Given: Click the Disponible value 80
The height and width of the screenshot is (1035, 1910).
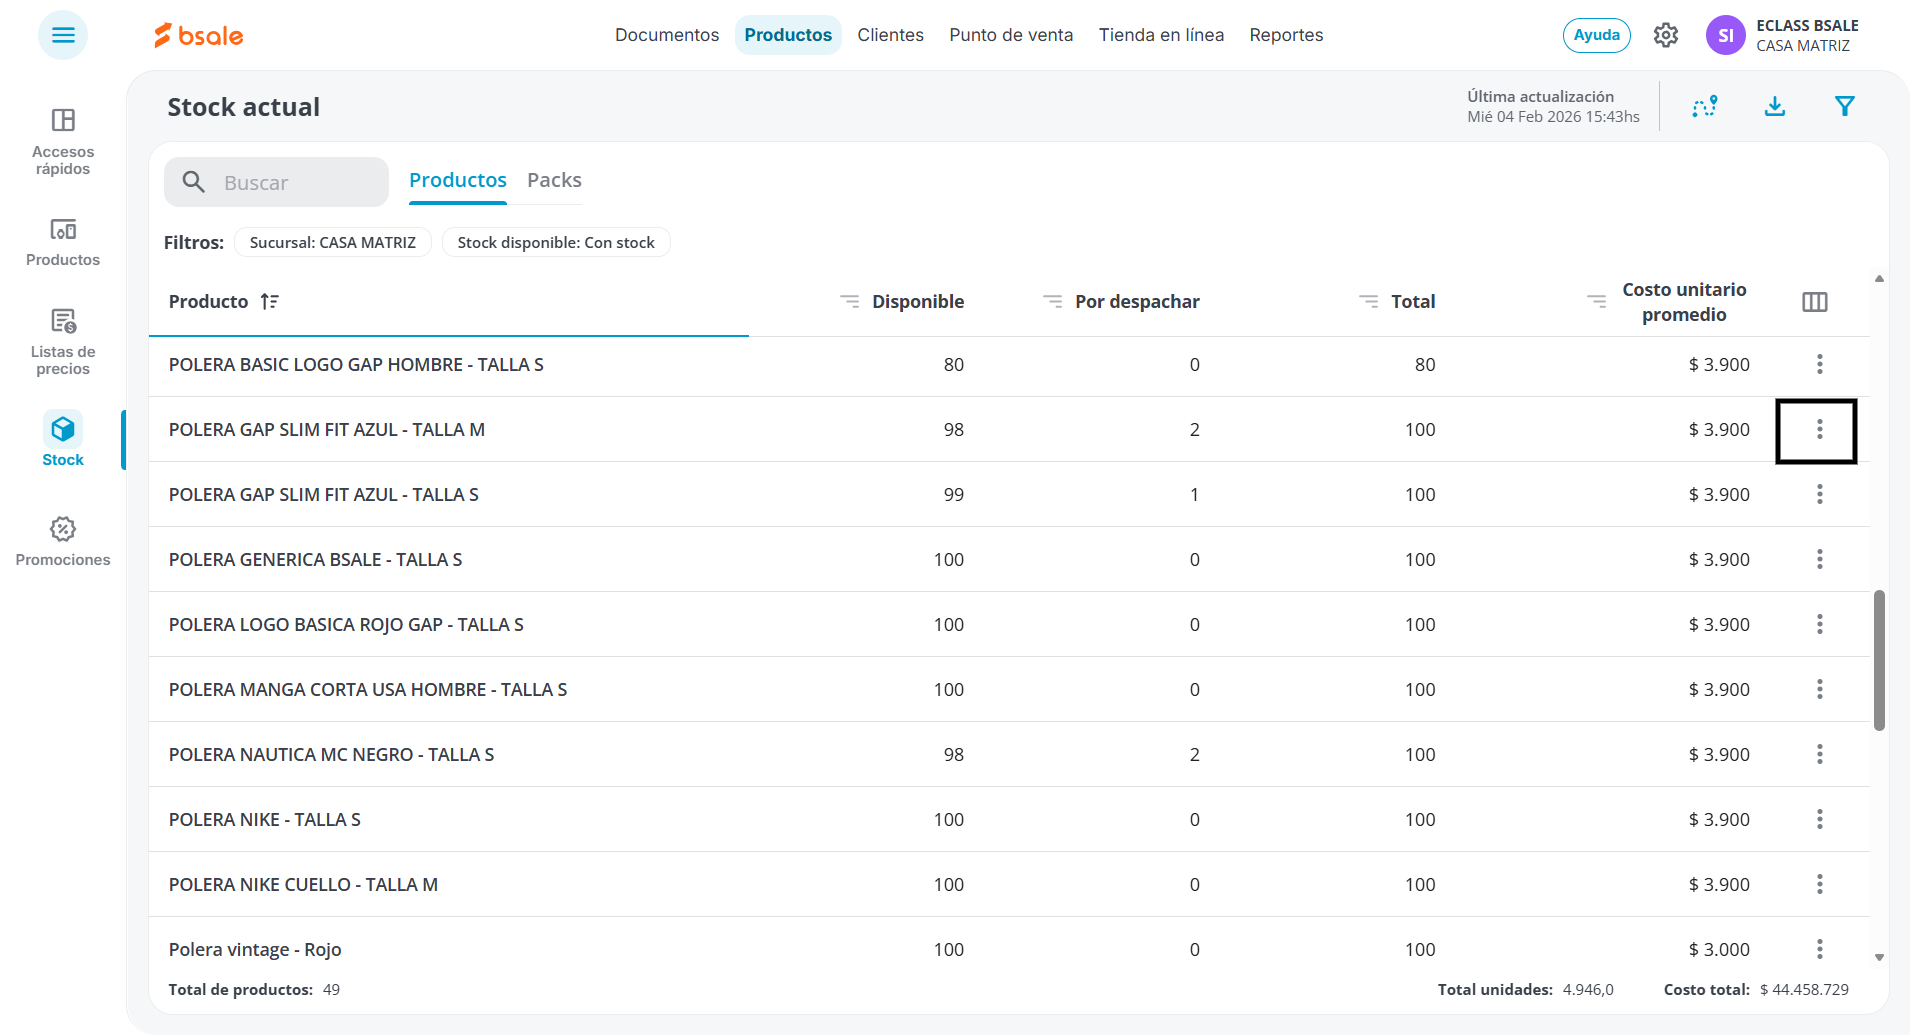Looking at the screenshot, I should pyautogui.click(x=953, y=364).
